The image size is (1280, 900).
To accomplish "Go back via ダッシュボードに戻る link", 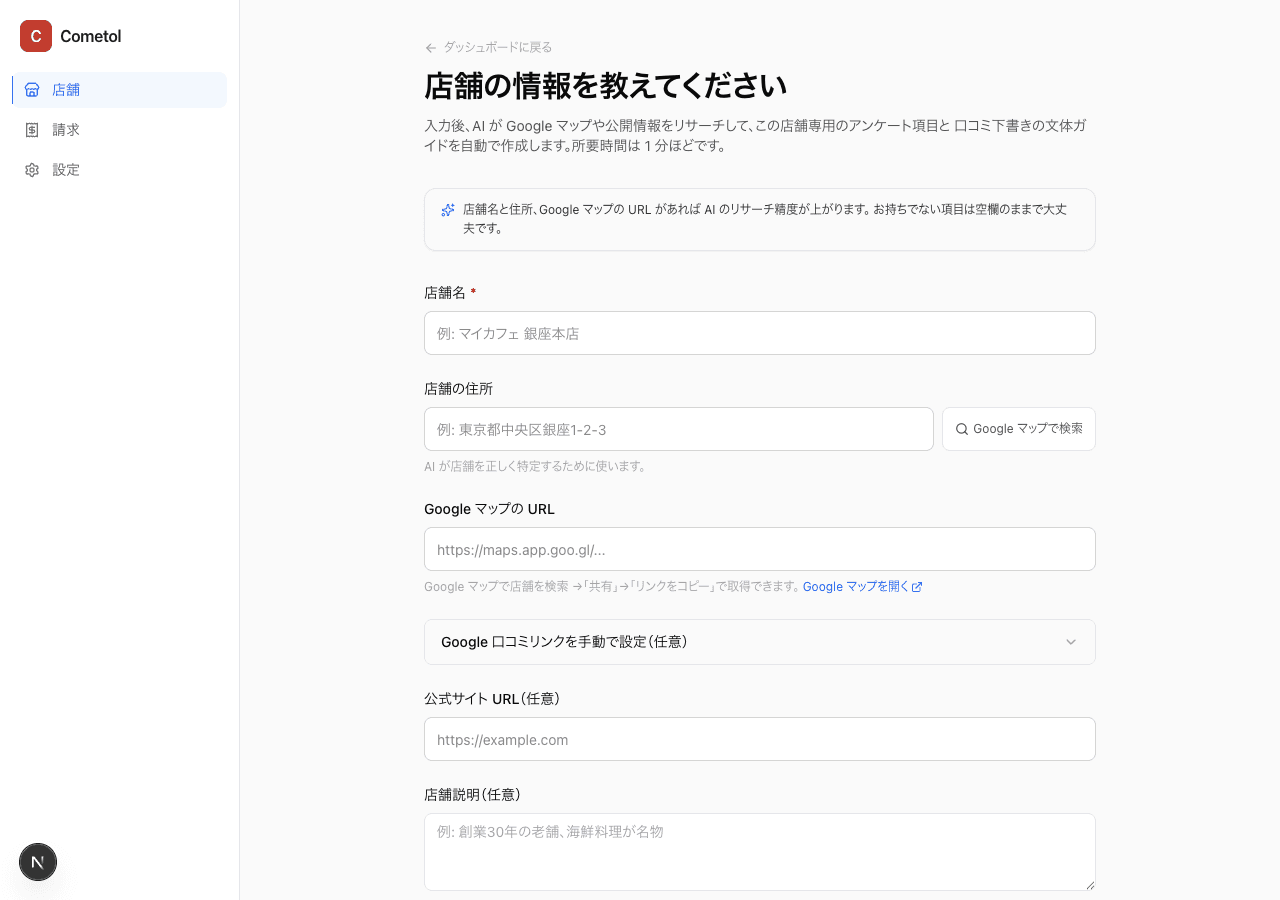I will 488,47.
